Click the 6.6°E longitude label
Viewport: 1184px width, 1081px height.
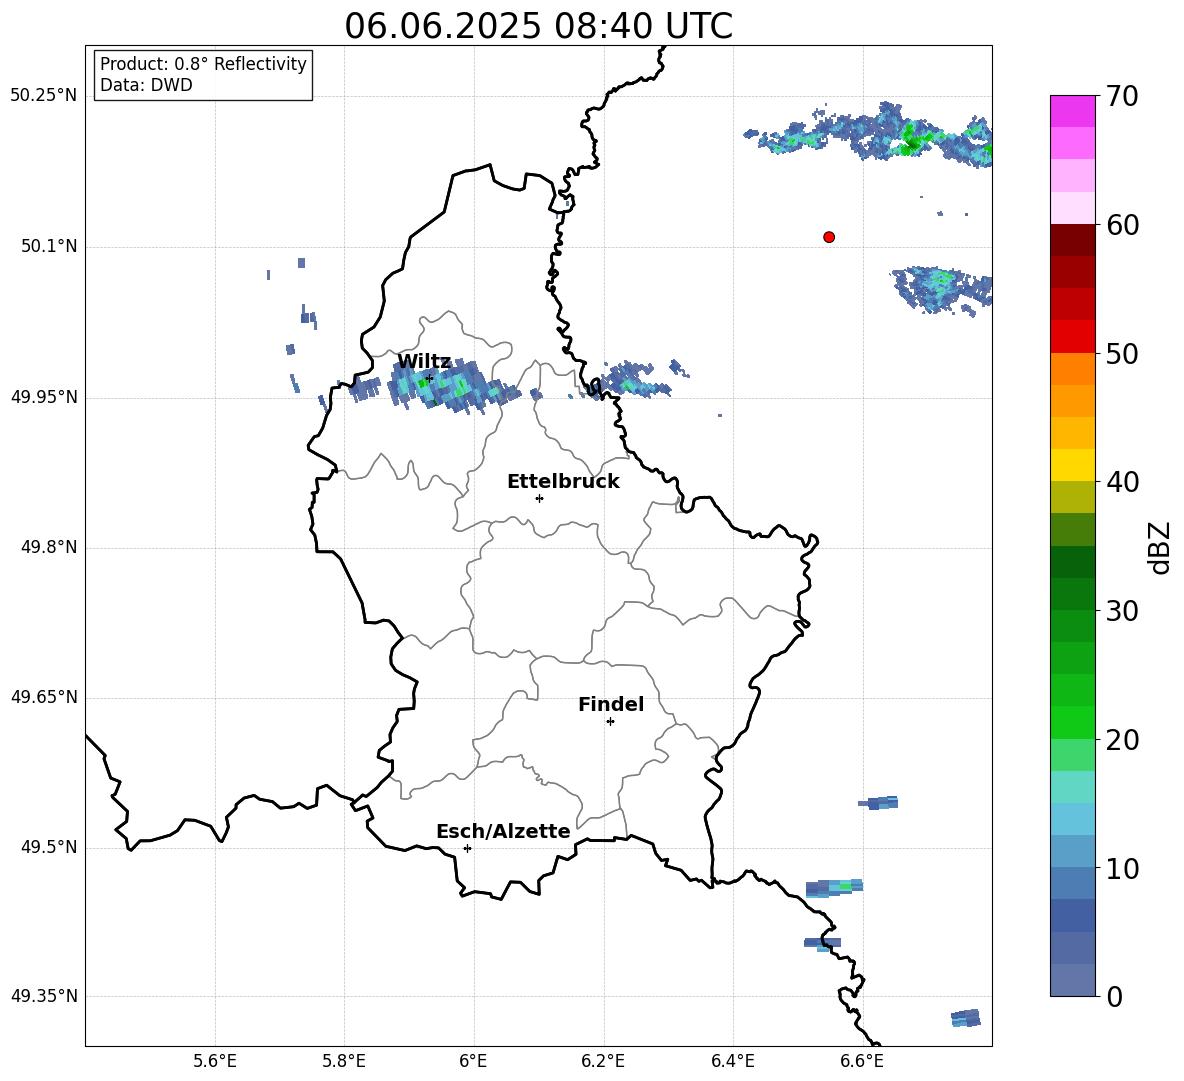862,1061
